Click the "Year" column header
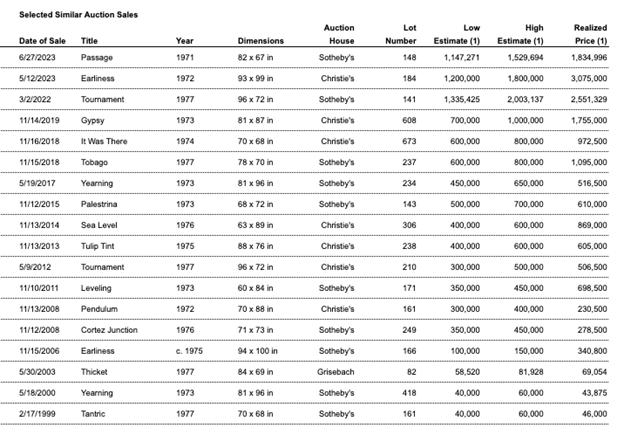Viewport: 624px width, 435px height. (x=184, y=41)
